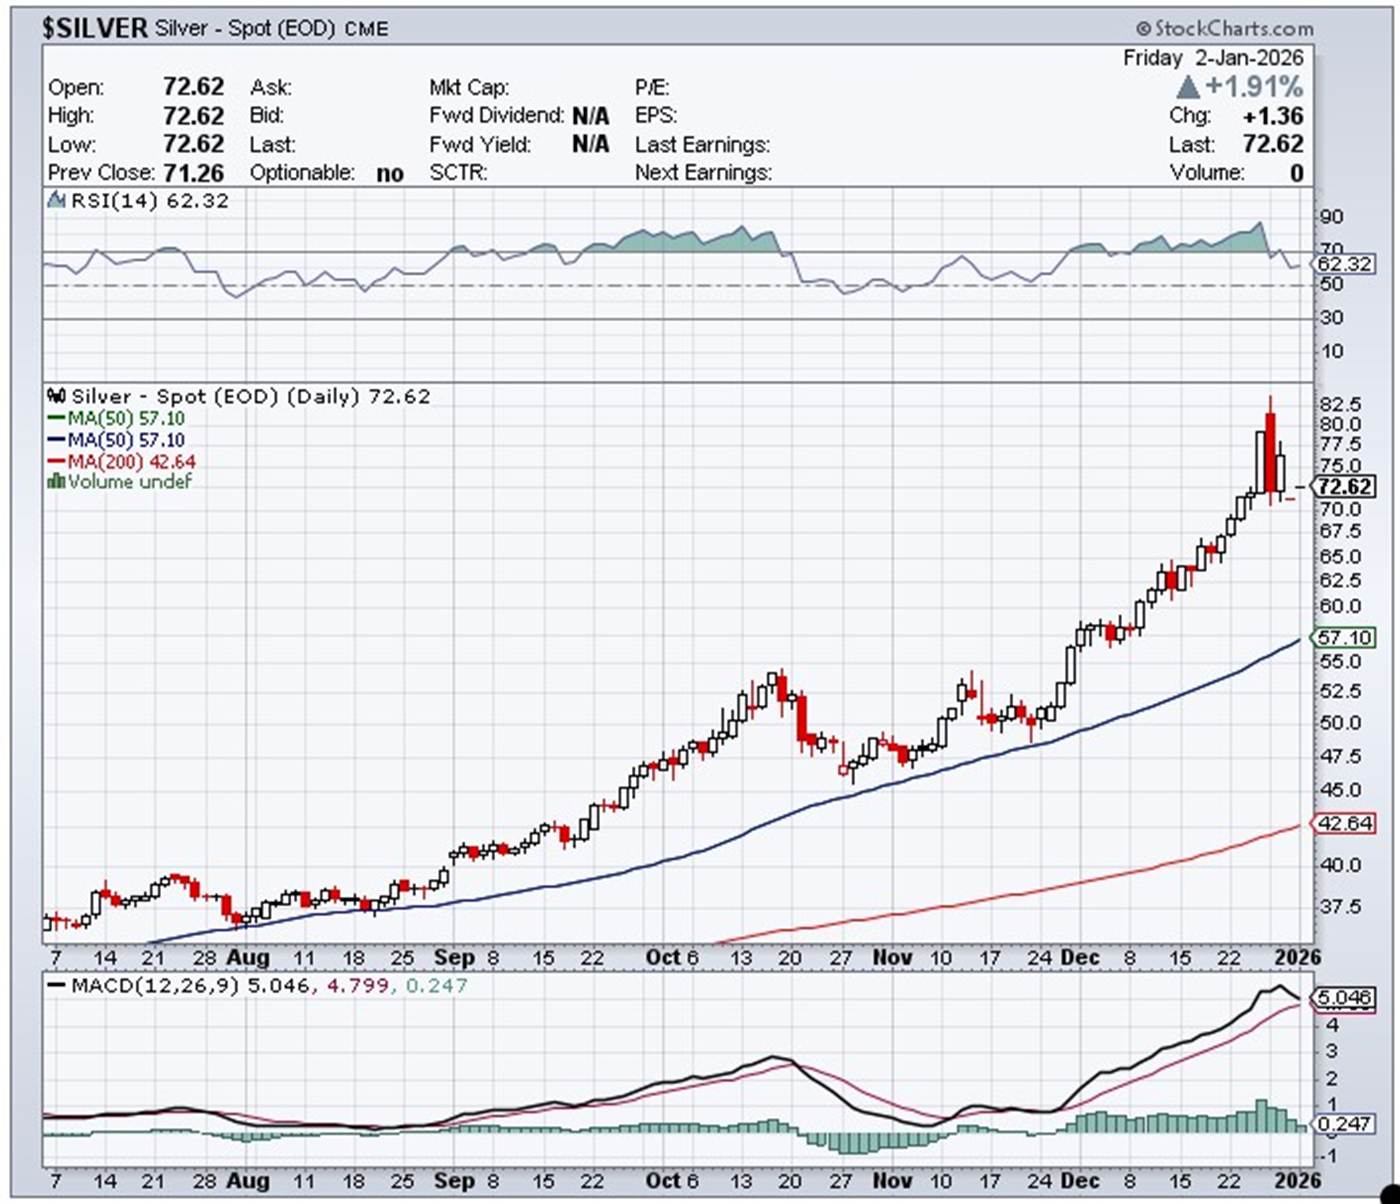This screenshot has width=1400, height=1204.
Task: Click the Prev Close 71.26 value
Action: pos(193,173)
